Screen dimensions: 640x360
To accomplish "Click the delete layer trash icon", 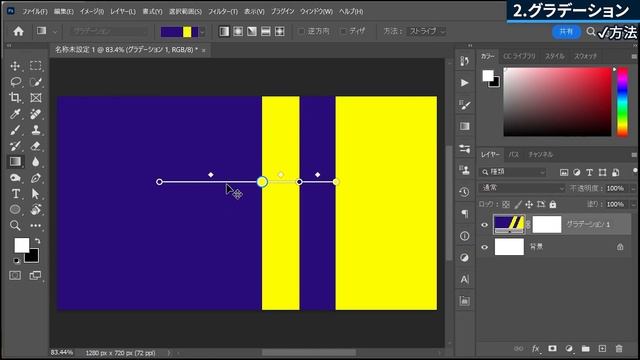I will [x=619, y=349].
